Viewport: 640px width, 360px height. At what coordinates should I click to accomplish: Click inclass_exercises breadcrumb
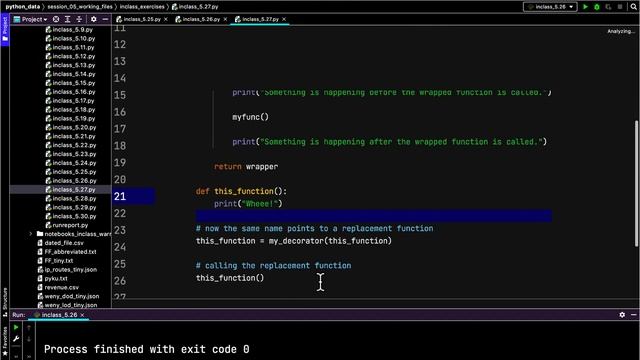(142, 7)
